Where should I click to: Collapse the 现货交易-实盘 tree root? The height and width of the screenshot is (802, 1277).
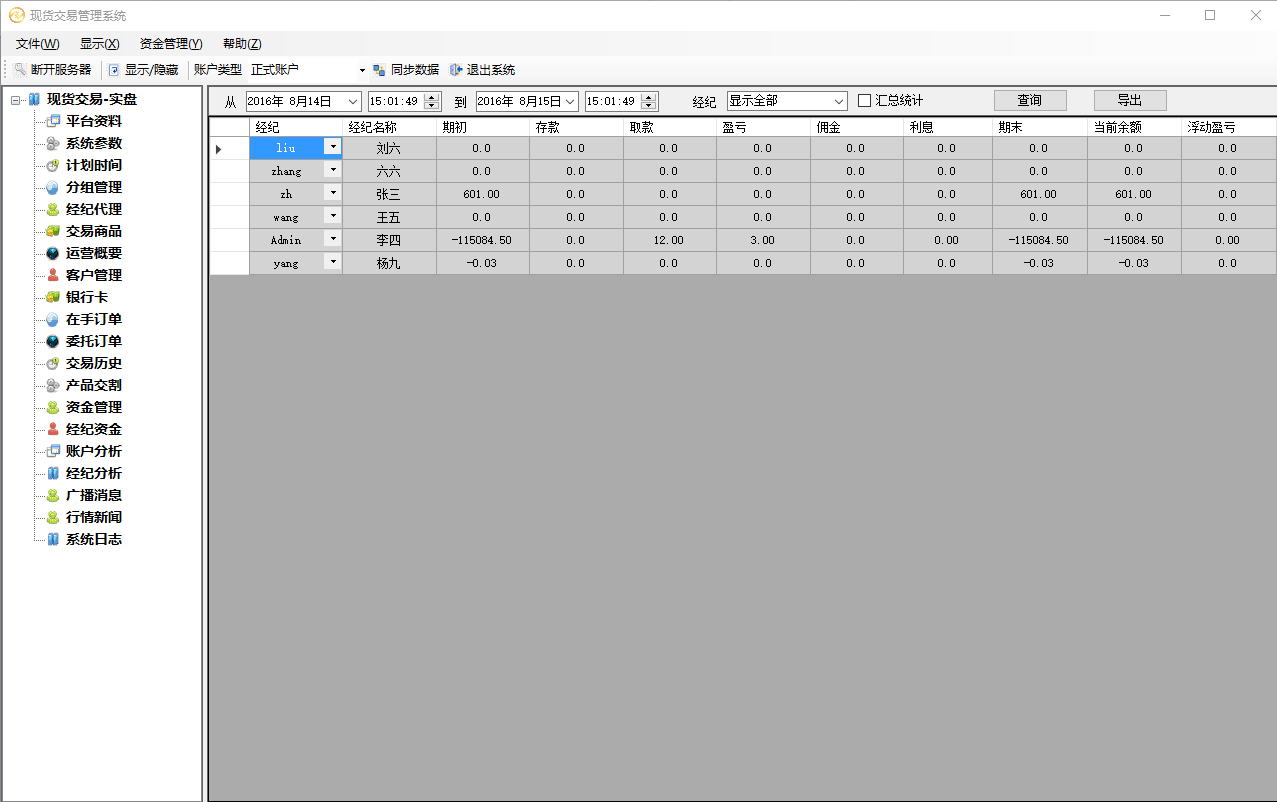click(16, 99)
